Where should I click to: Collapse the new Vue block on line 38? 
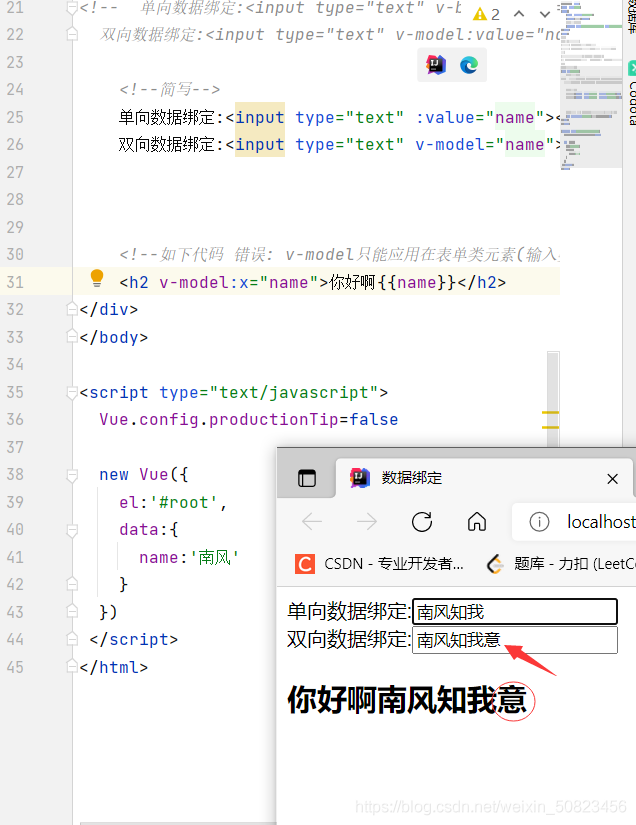pos(72,475)
